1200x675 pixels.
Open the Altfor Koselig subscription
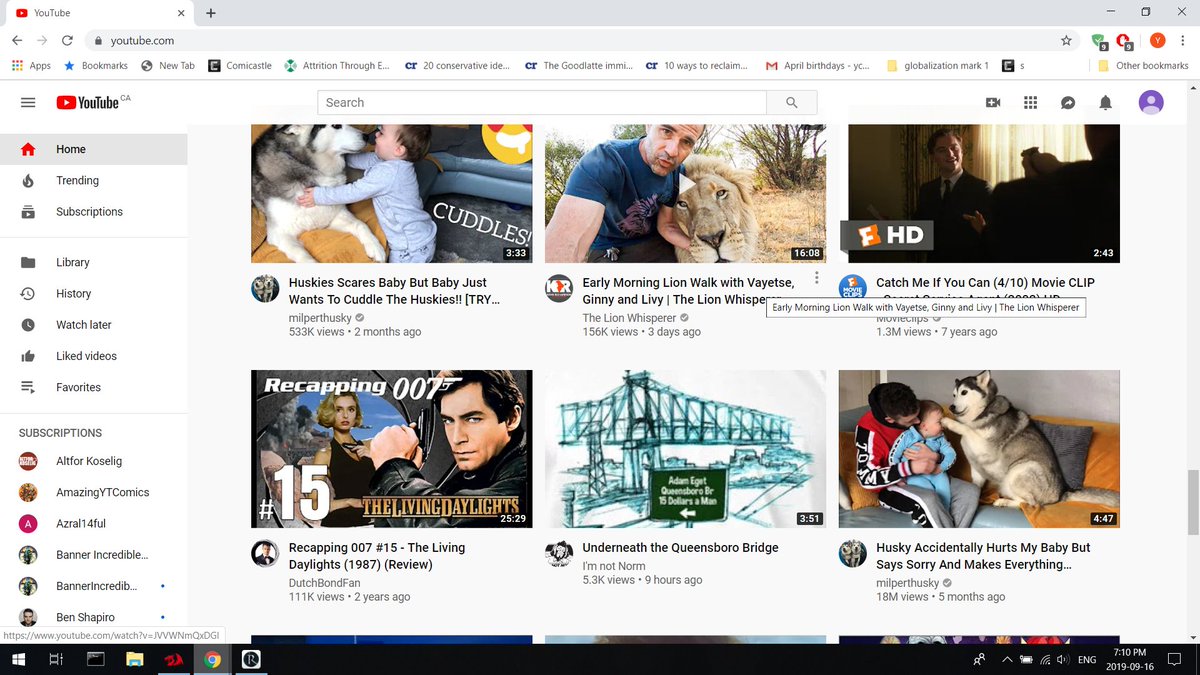(93, 461)
